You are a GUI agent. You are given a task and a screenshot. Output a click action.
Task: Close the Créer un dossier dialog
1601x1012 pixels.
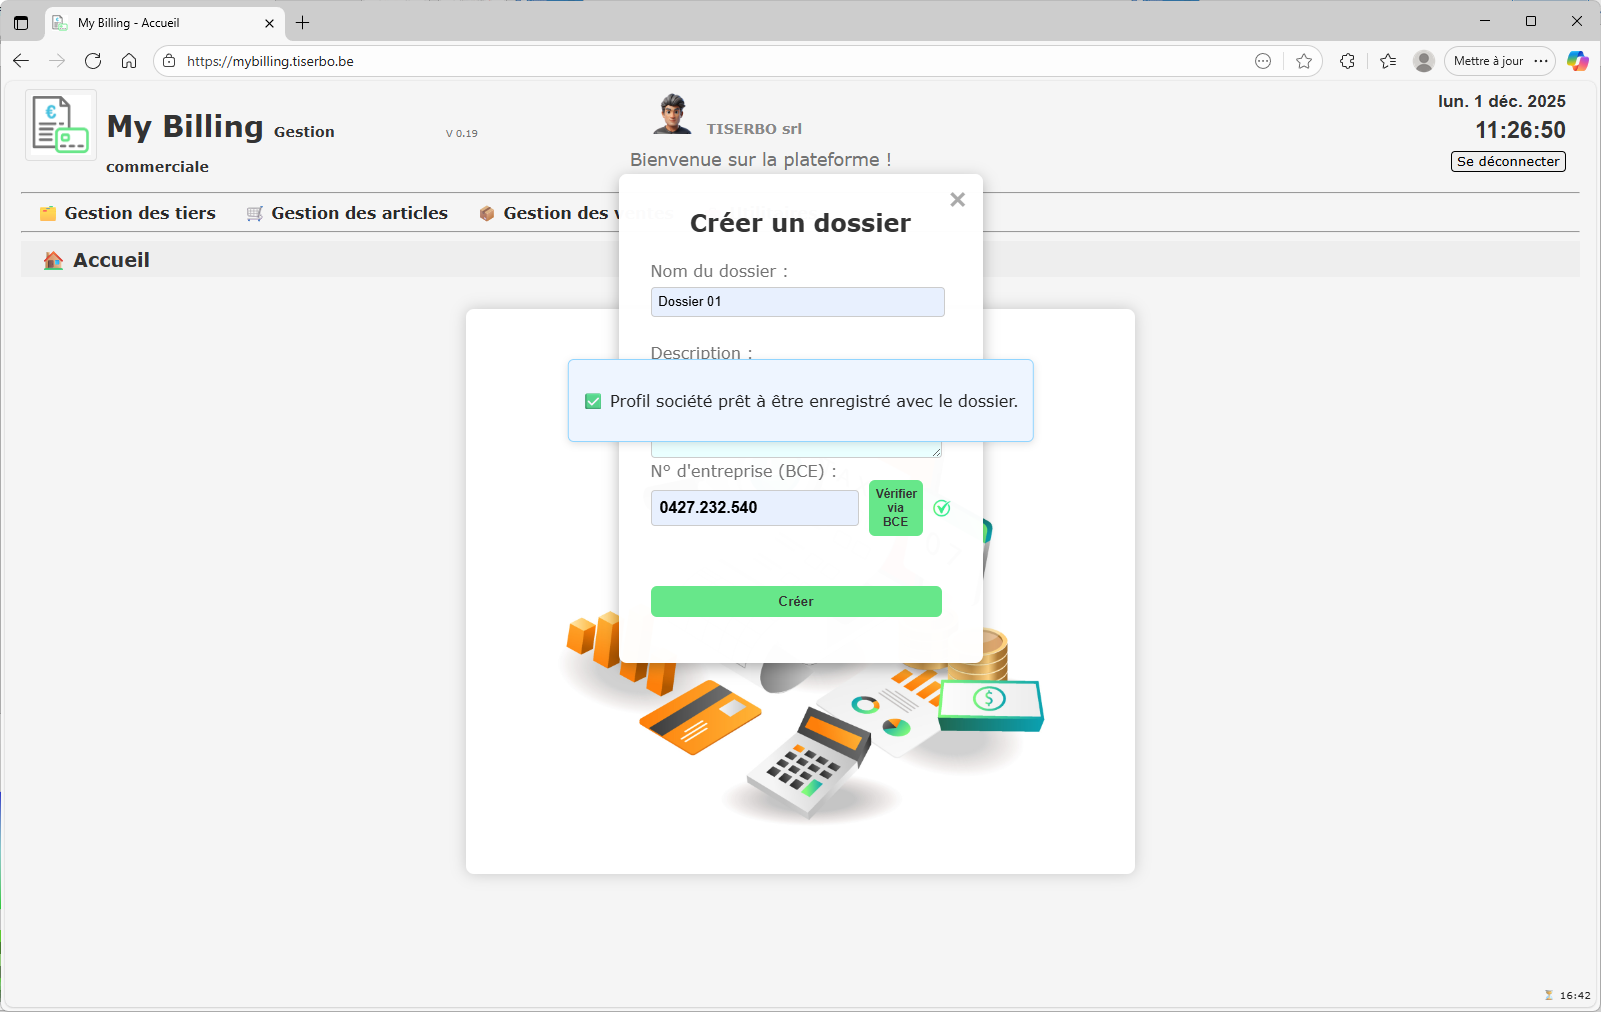(957, 200)
